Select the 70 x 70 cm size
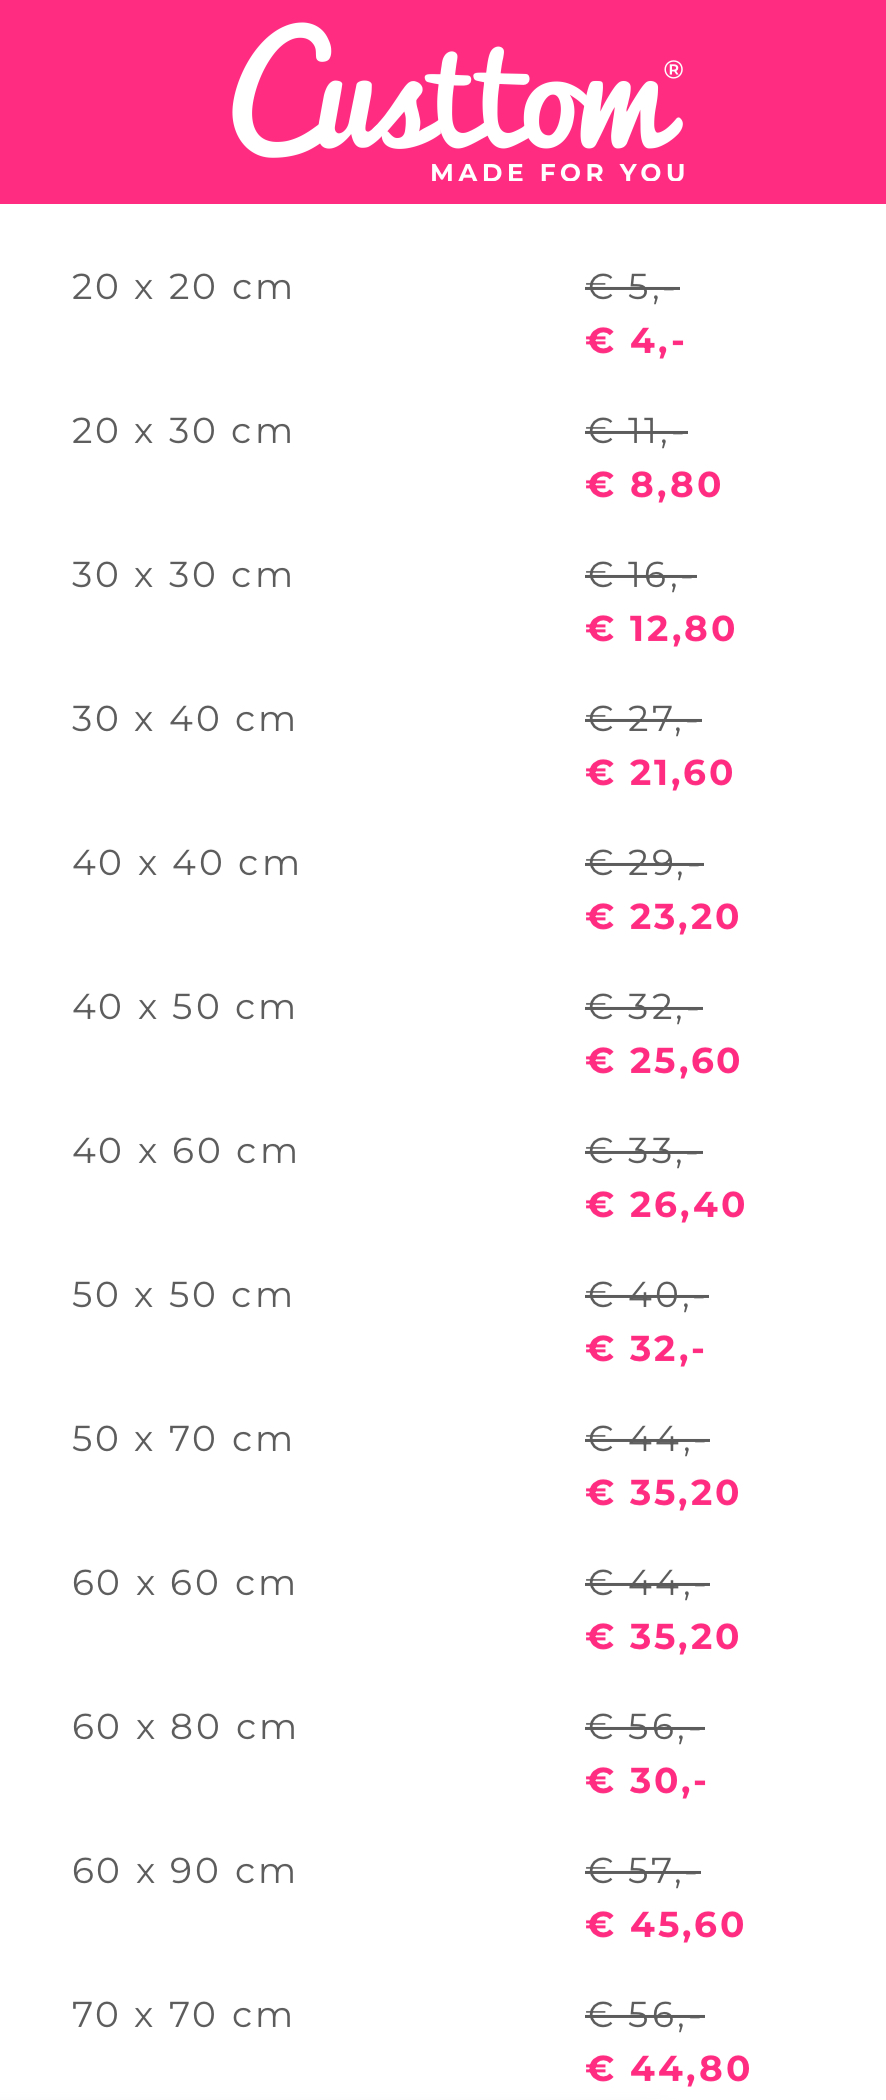 (x=182, y=2016)
